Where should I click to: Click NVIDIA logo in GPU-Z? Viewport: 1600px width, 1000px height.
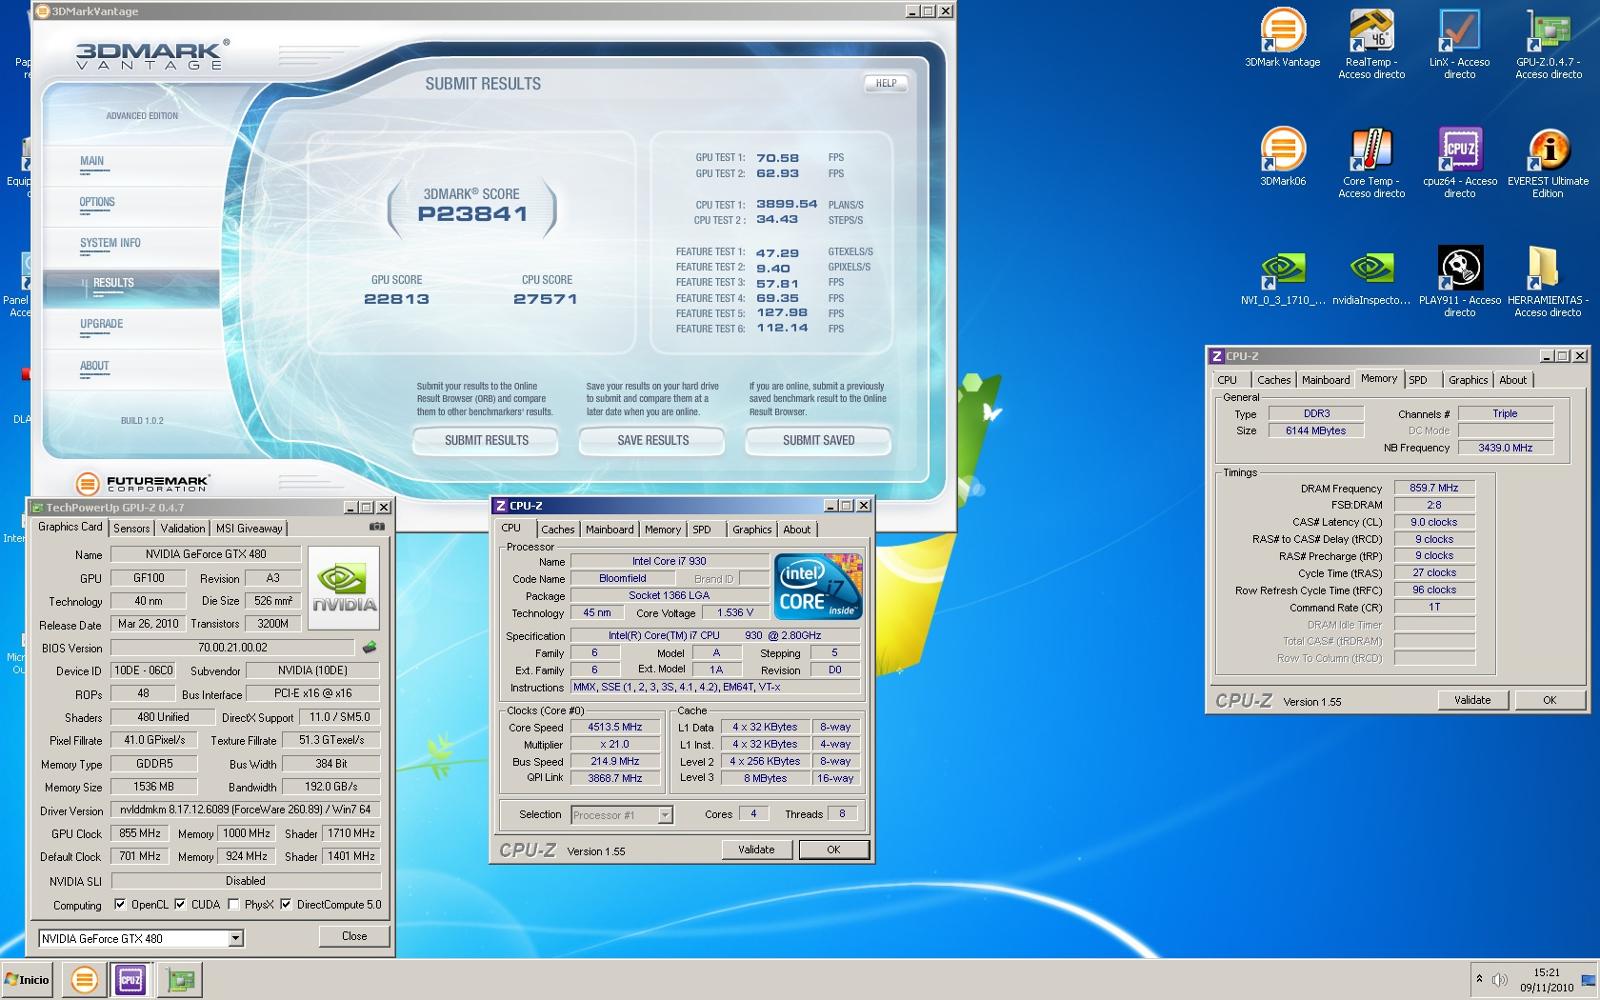click(344, 587)
